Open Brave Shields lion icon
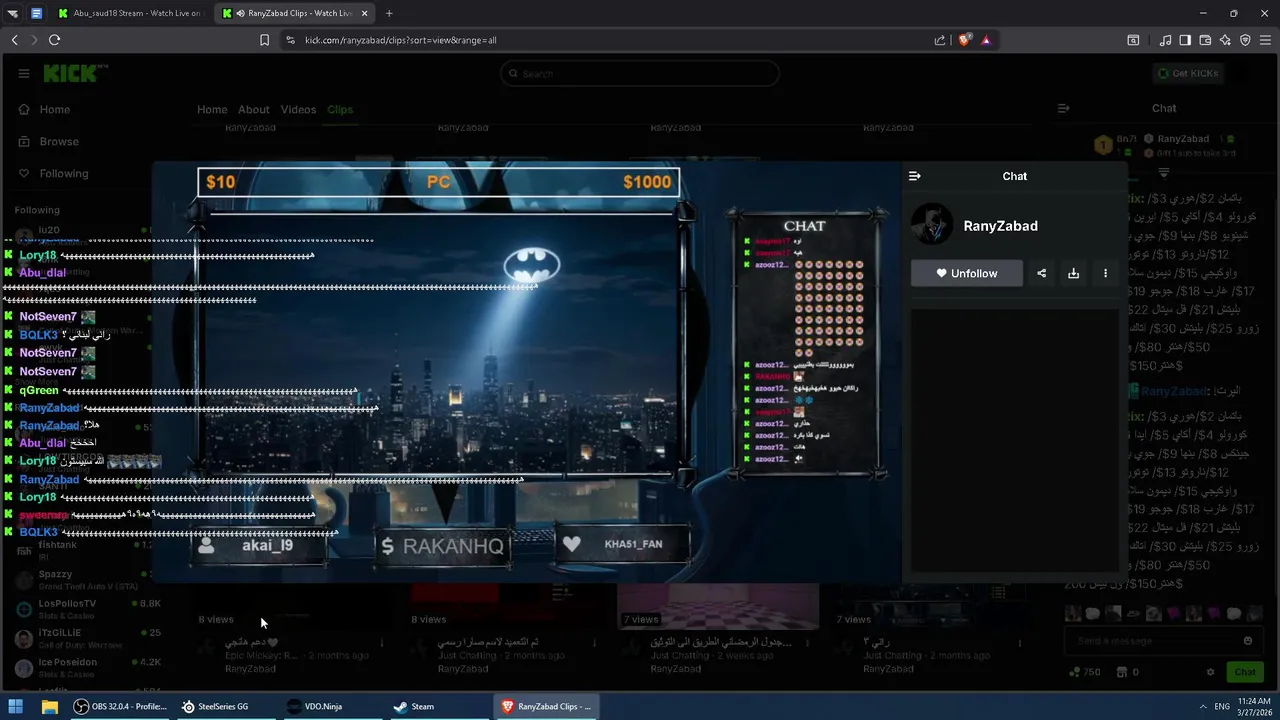Viewport: 1280px width, 720px height. (964, 40)
